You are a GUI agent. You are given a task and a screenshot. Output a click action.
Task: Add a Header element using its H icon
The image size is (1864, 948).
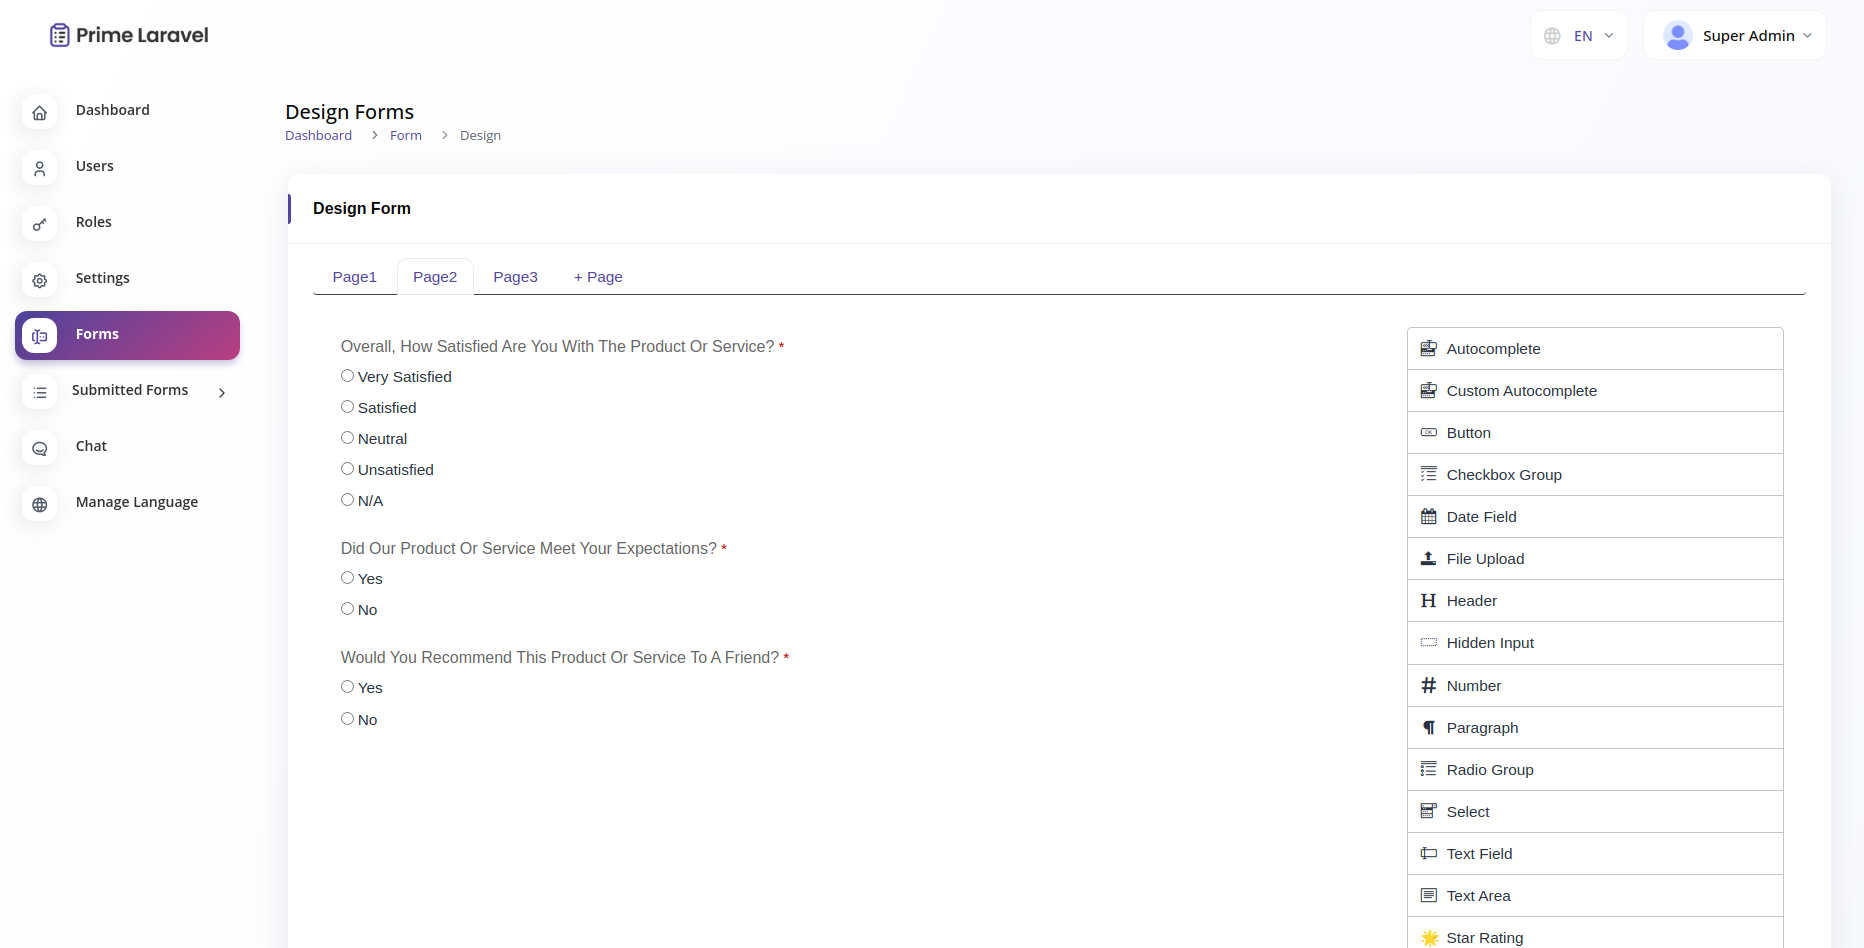(x=1429, y=600)
